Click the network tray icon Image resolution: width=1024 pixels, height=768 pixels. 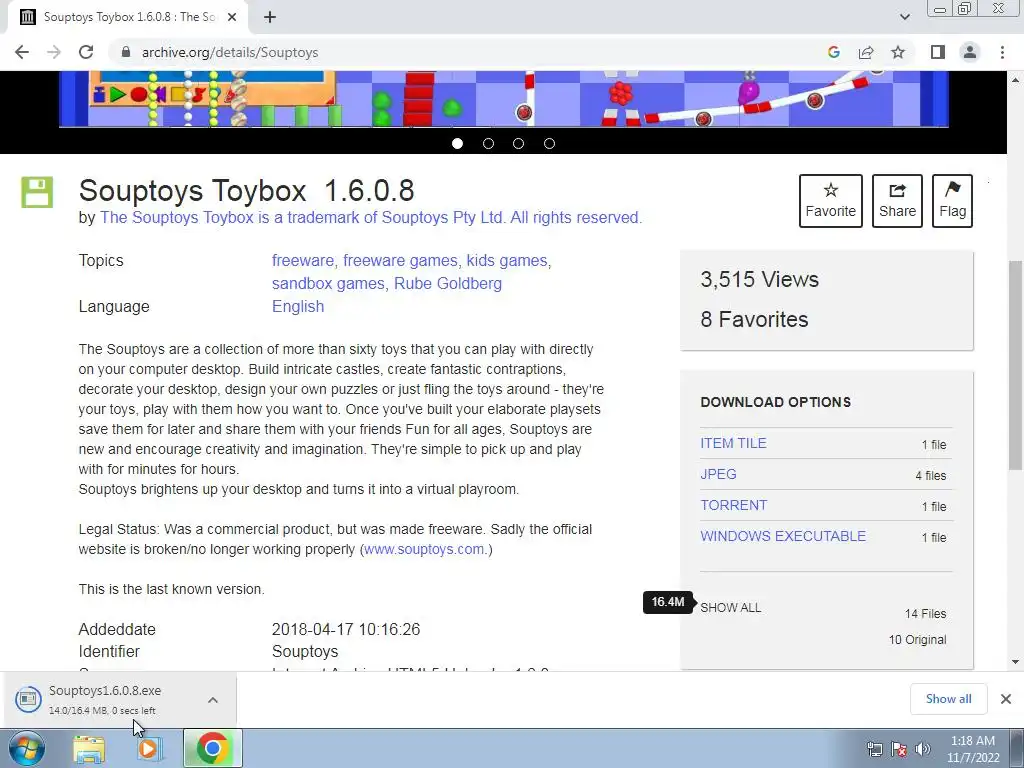click(874, 749)
